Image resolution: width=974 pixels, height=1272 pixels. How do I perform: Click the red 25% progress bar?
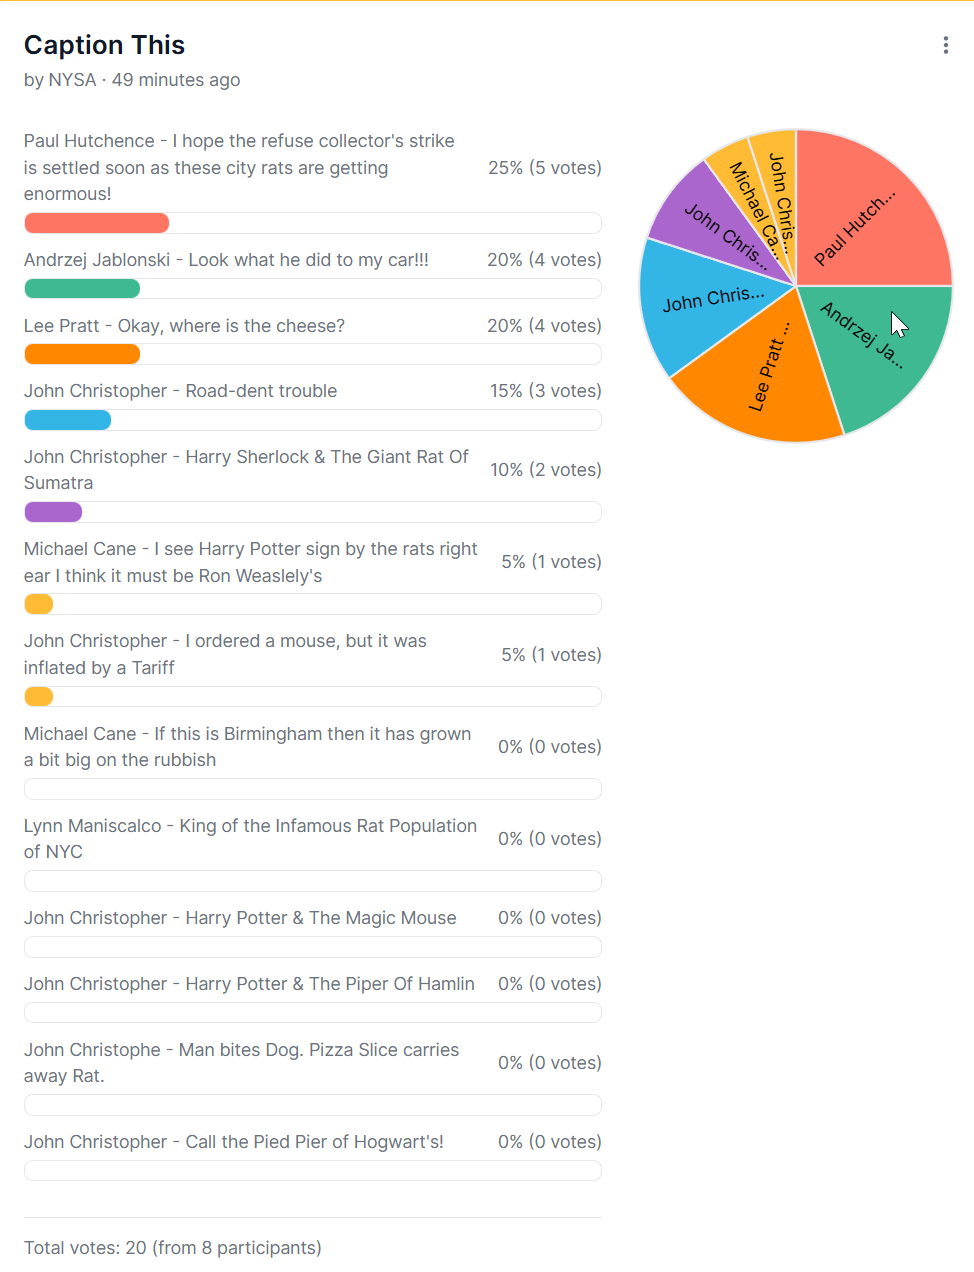(96, 222)
